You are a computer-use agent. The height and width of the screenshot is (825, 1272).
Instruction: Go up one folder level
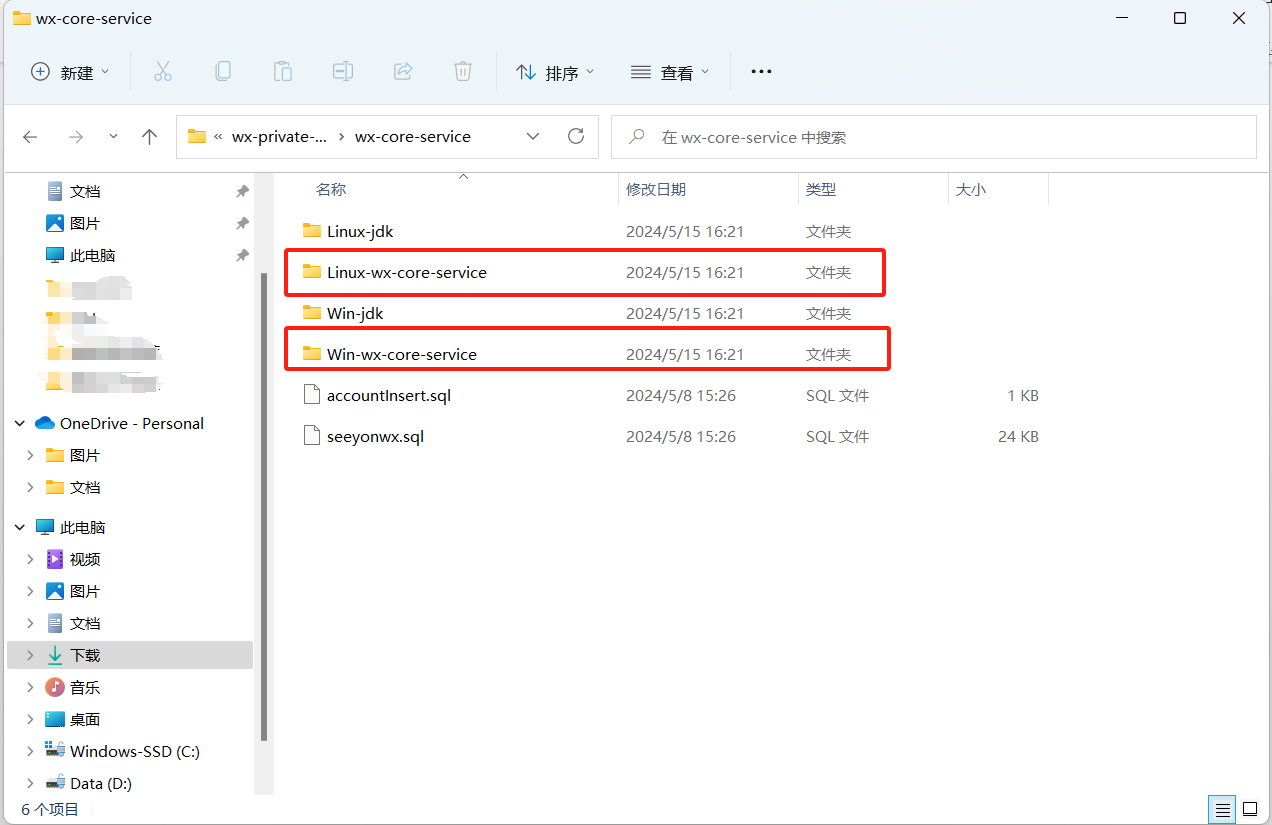pyautogui.click(x=150, y=137)
